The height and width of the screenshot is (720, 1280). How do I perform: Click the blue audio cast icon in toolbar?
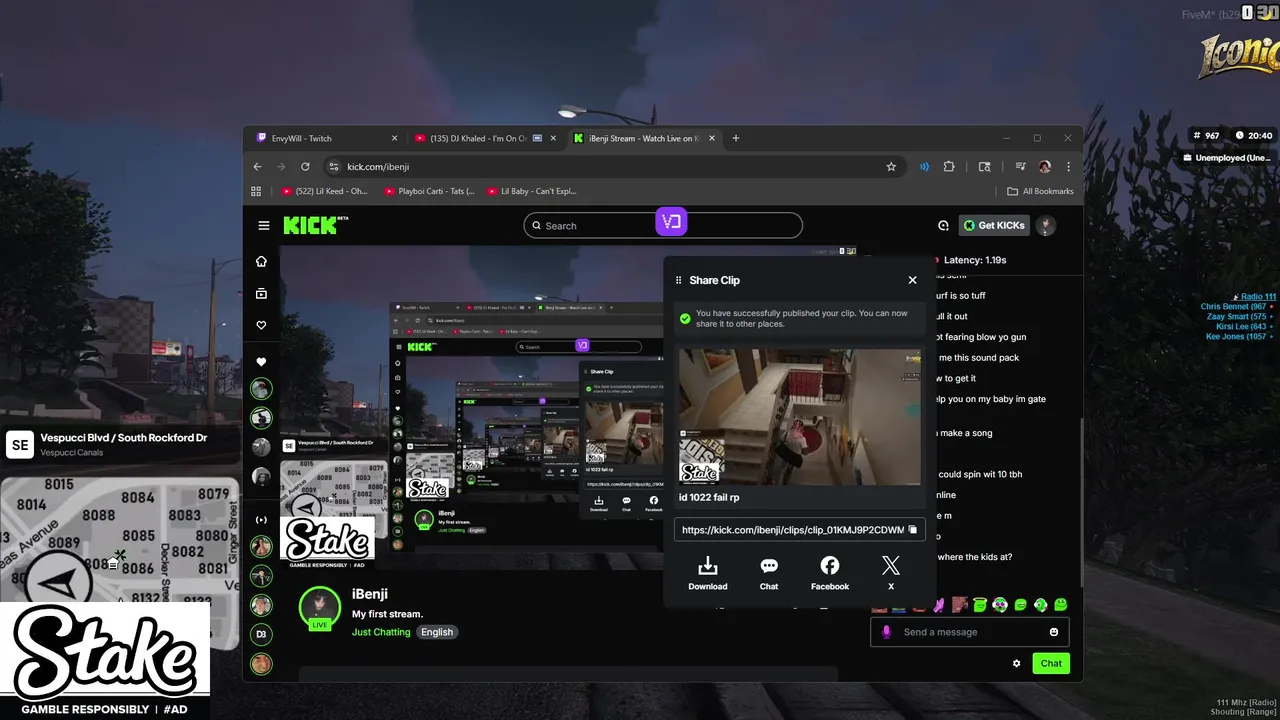point(924,167)
